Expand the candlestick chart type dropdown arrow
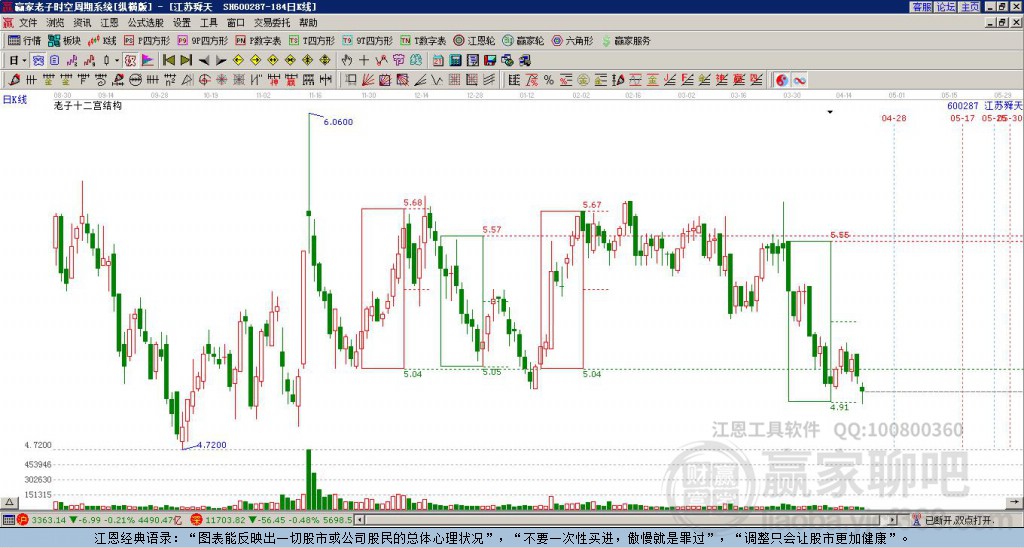 (x=117, y=60)
